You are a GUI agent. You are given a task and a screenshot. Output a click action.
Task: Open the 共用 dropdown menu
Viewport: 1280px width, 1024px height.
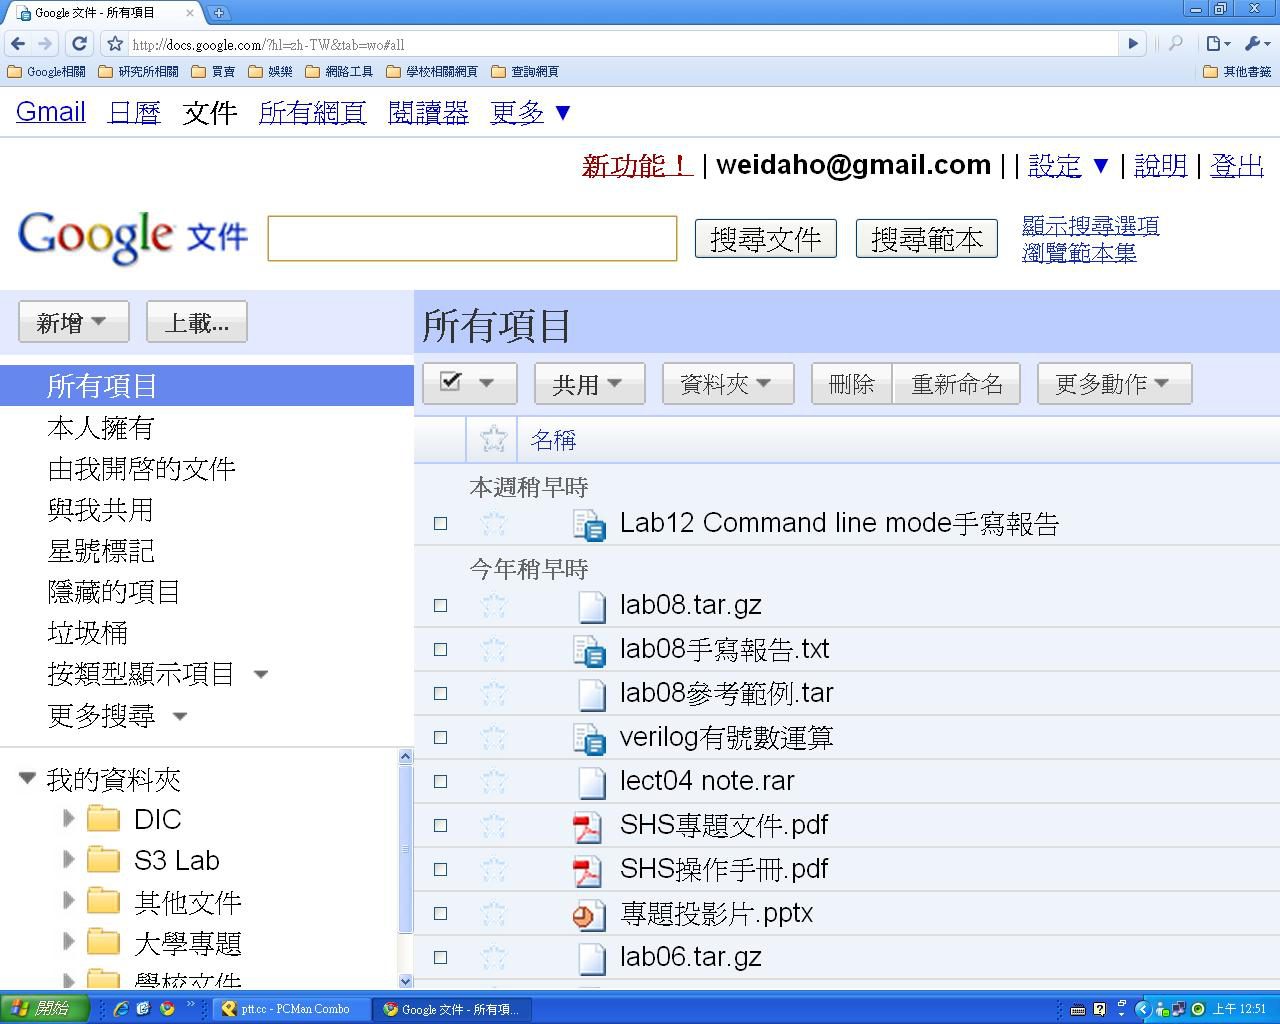coord(590,383)
